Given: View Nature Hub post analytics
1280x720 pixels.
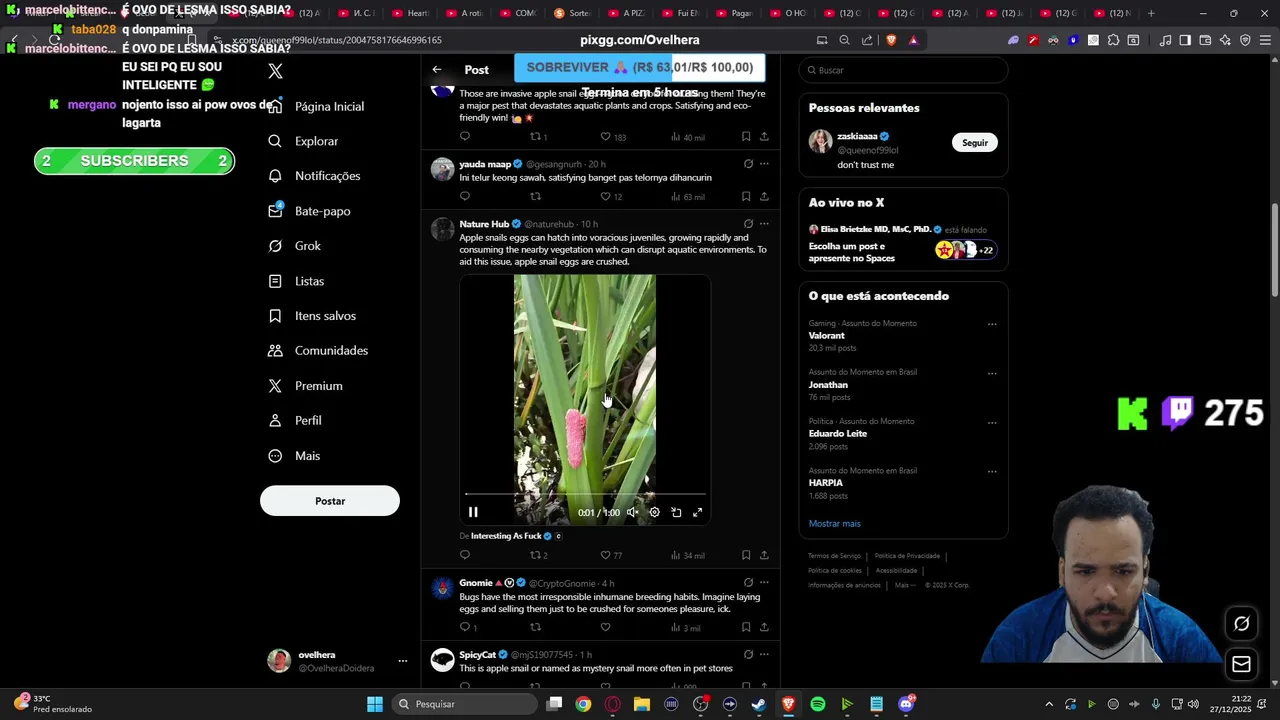Looking at the screenshot, I should 688,555.
